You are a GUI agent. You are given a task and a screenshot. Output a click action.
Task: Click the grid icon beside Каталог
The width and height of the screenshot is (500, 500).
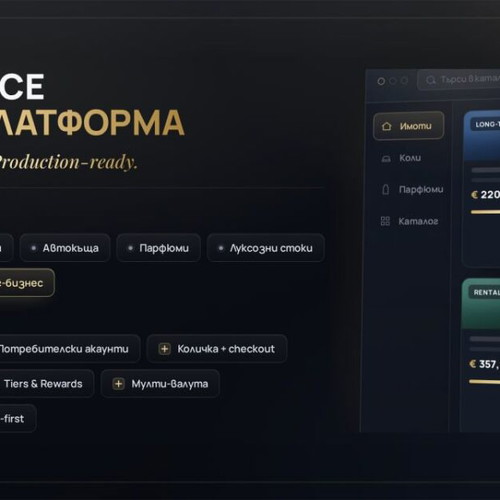385,221
